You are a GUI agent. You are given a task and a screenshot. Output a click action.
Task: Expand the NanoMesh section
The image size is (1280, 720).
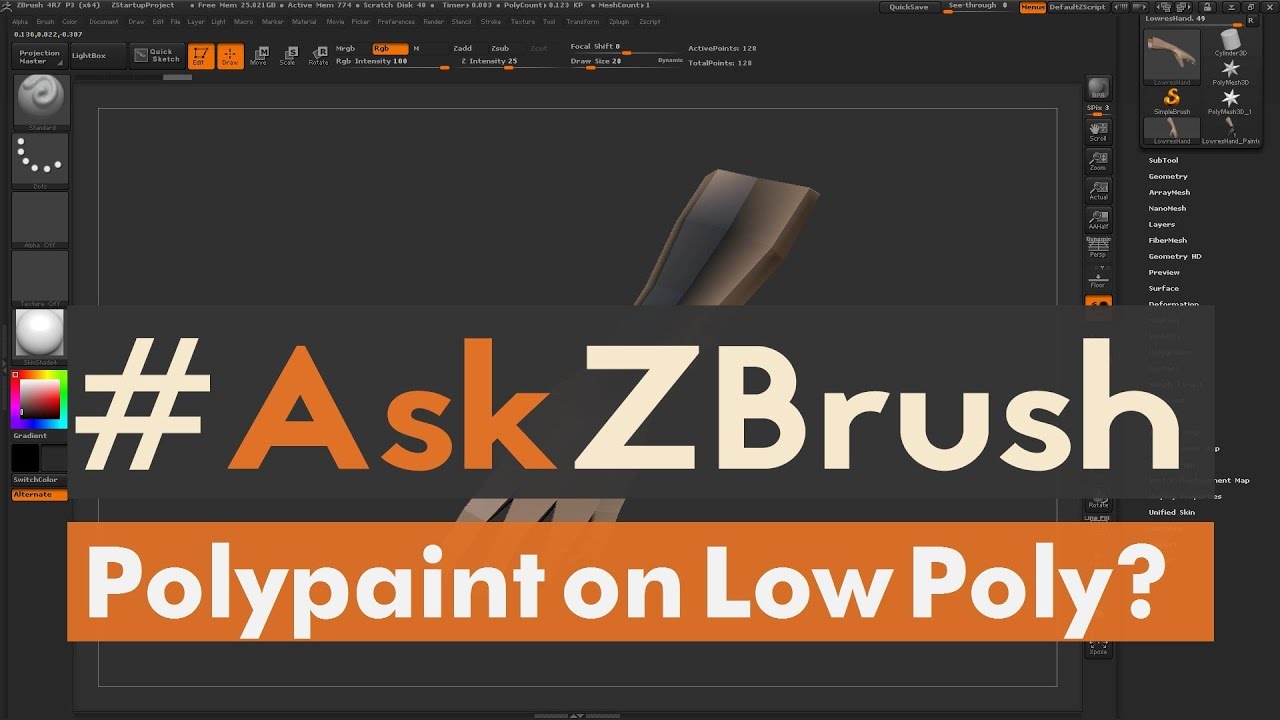tap(1167, 208)
